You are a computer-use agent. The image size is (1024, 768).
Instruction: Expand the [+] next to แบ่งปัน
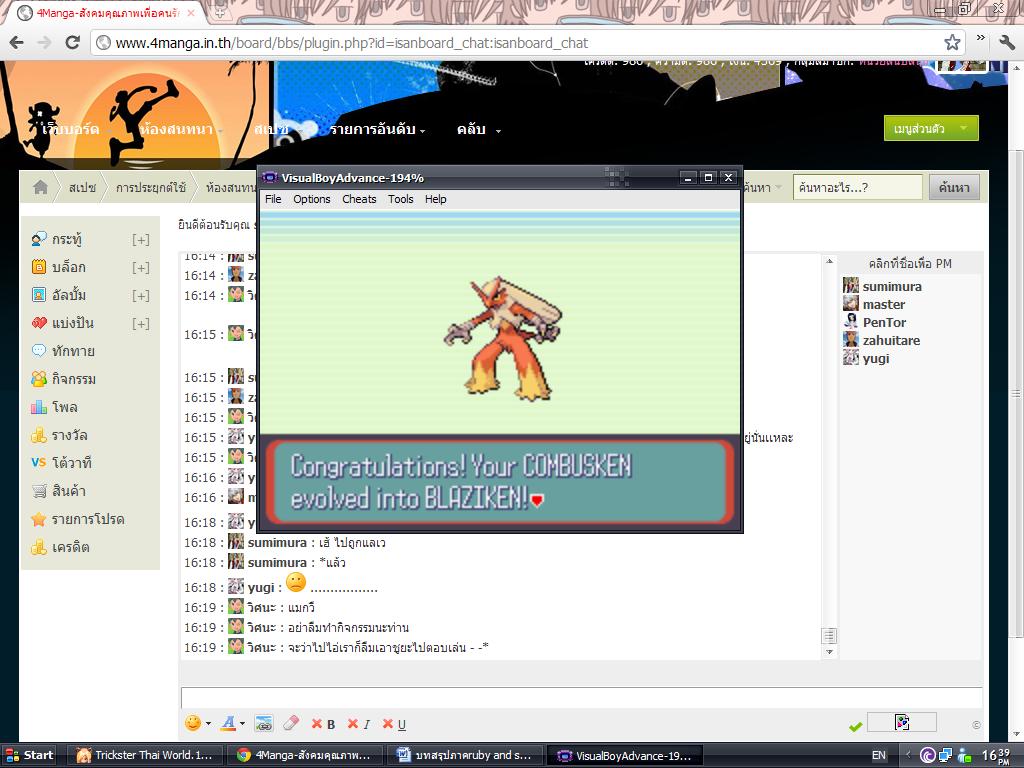tap(140, 324)
